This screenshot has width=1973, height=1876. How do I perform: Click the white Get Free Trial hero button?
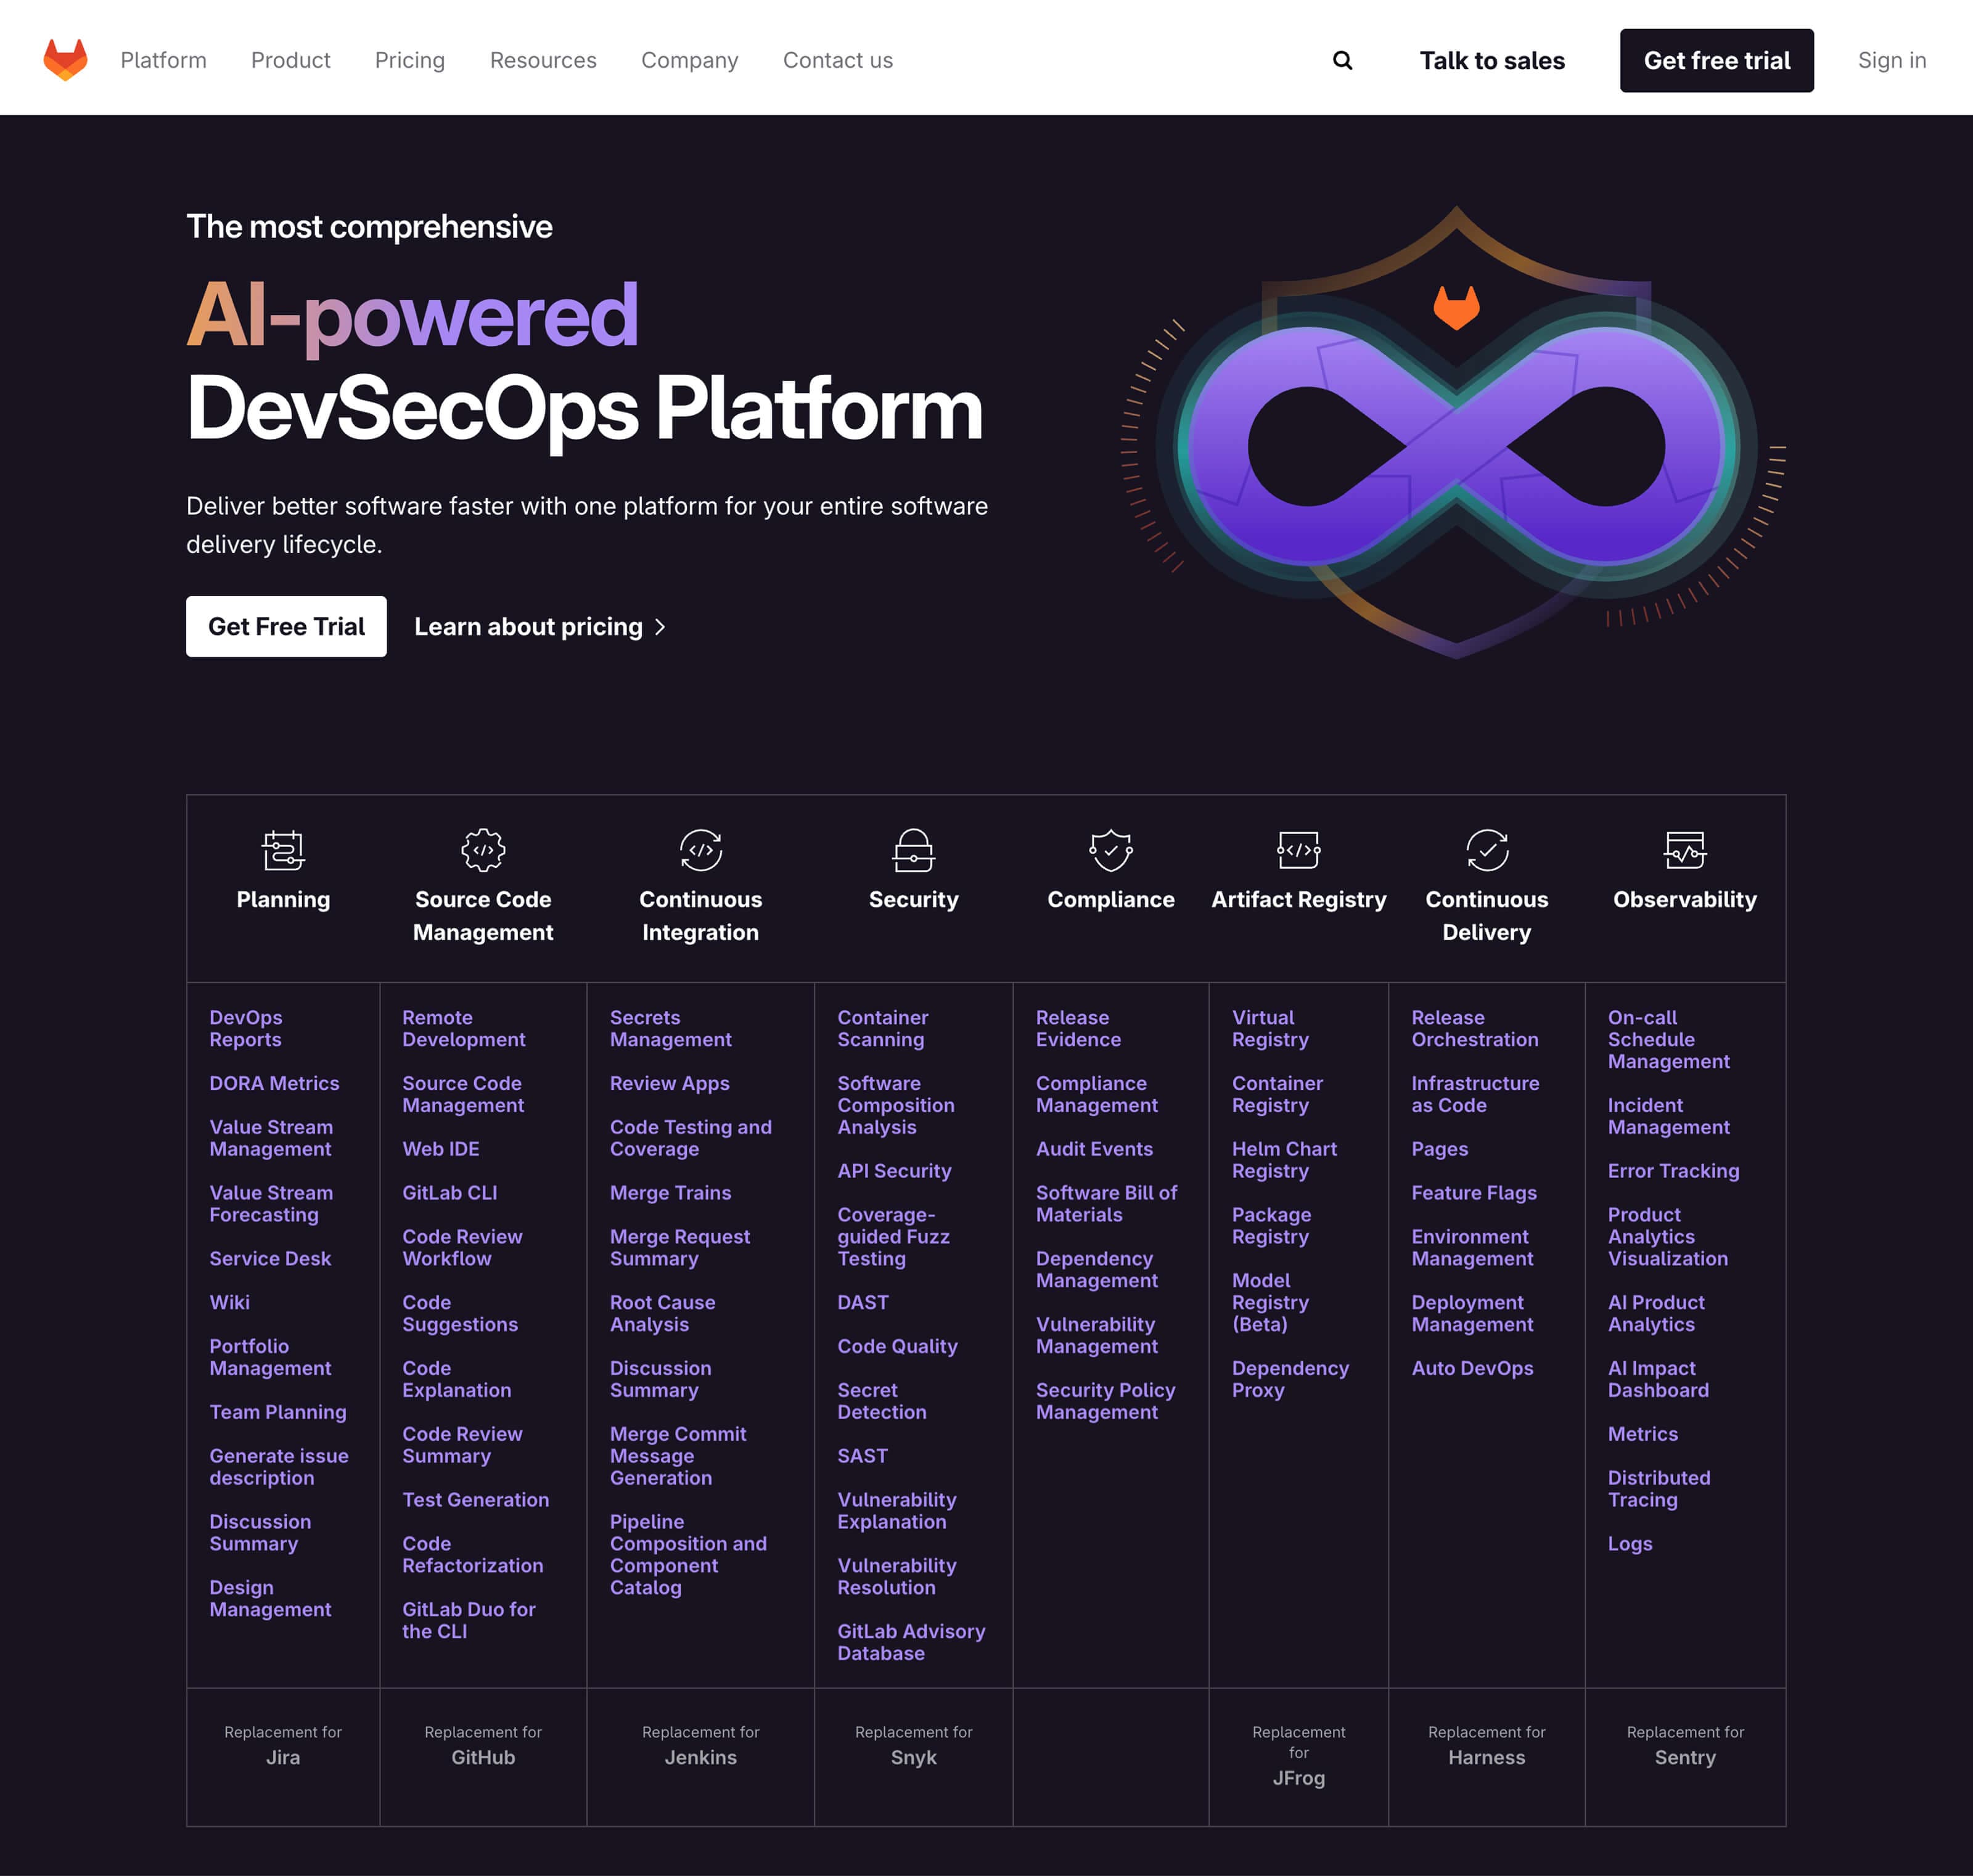(x=286, y=627)
